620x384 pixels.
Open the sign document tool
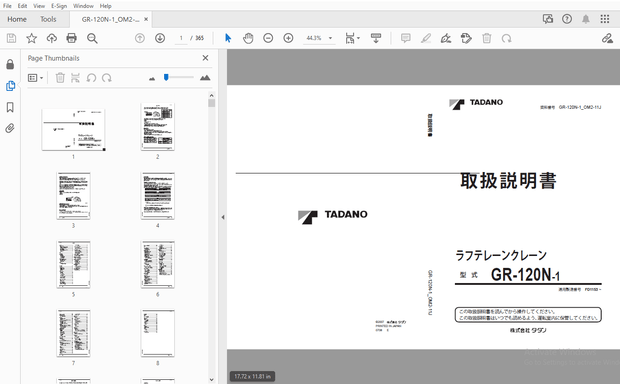click(x=446, y=38)
